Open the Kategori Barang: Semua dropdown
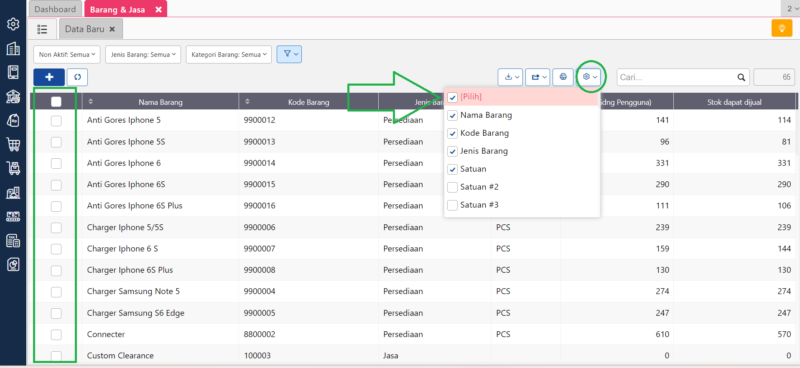Image resolution: width=800 pixels, height=368 pixels. pos(229,54)
